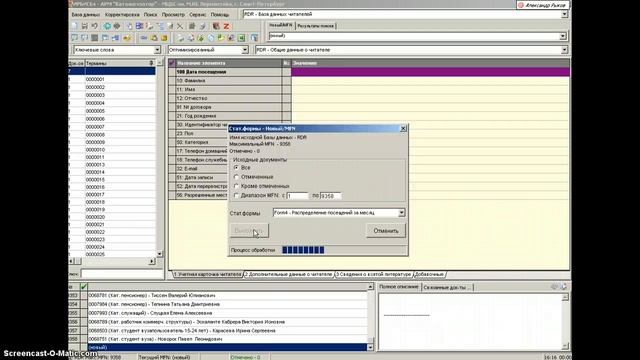Switch to '3 Сведения о взятой литературе' tab
Viewport: 640px width, 360px height.
point(373,274)
